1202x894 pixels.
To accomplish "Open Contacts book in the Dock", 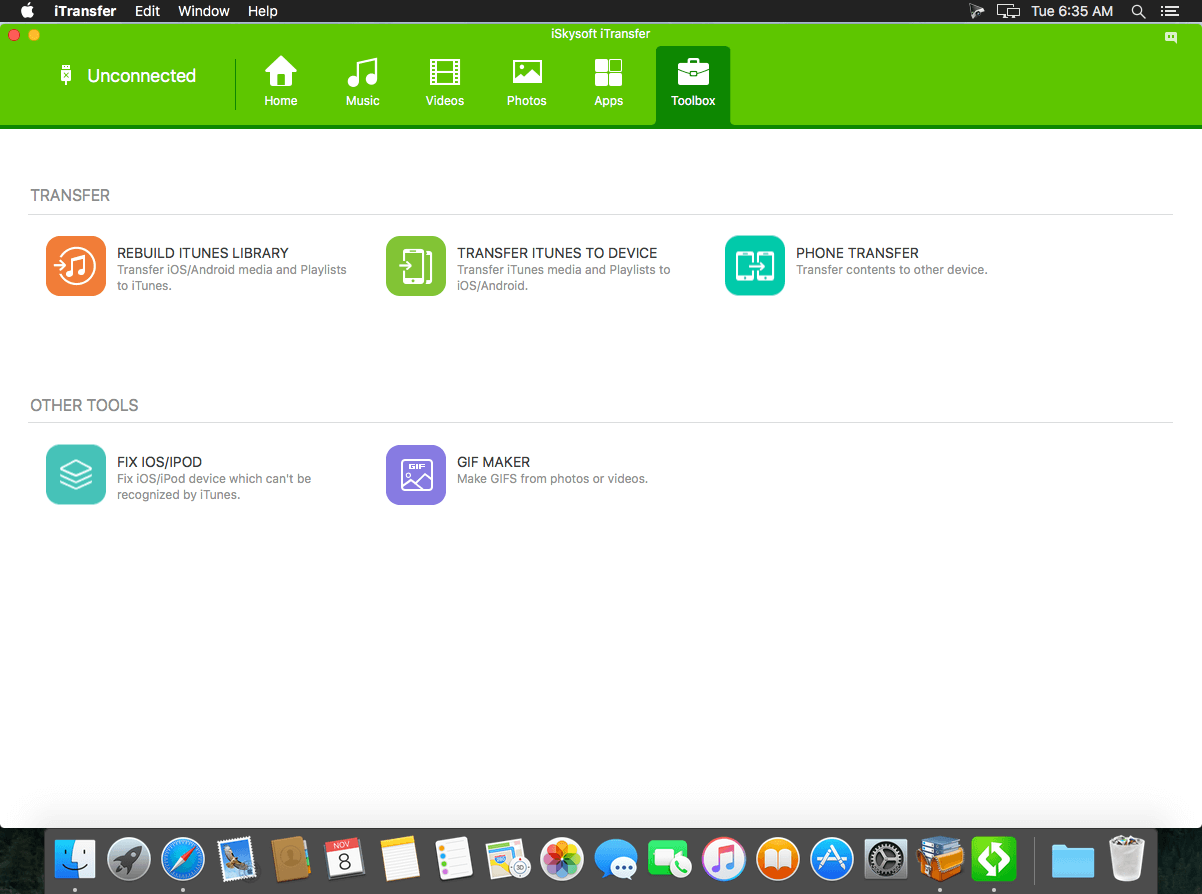I will [291, 859].
